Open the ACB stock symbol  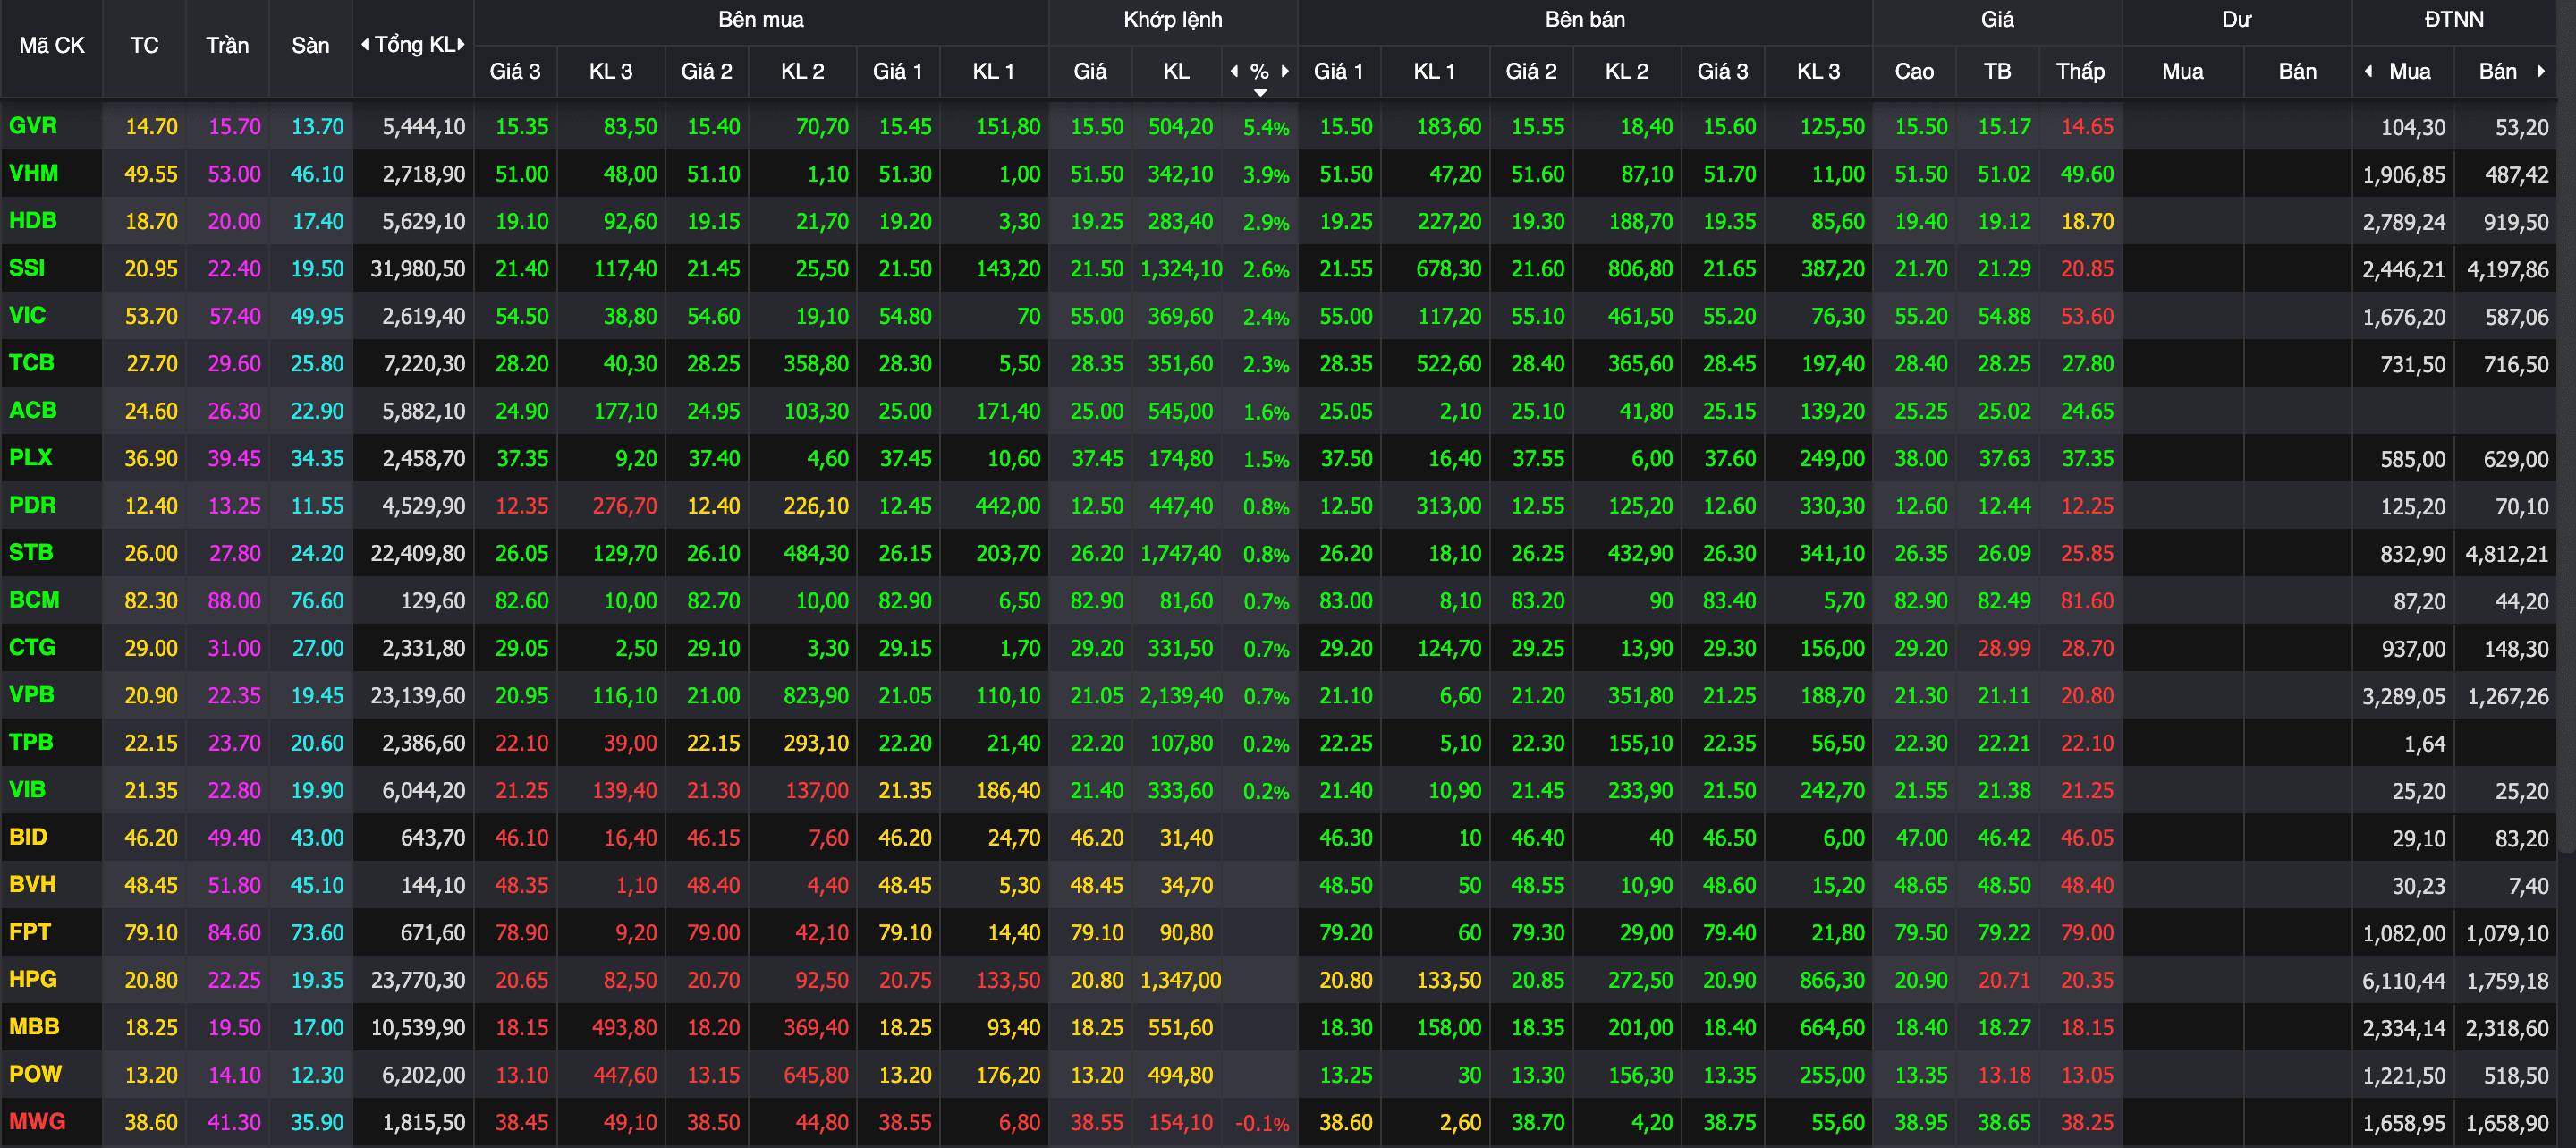point(33,410)
